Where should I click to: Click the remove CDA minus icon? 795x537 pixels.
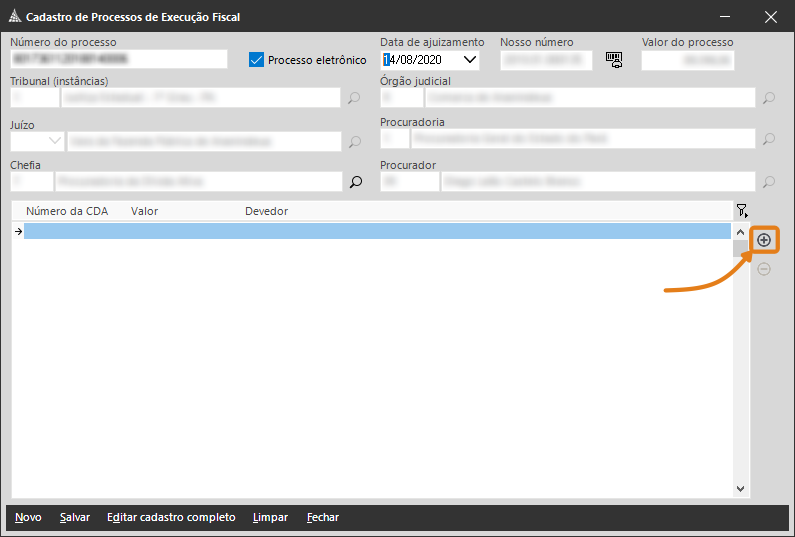coord(764,269)
